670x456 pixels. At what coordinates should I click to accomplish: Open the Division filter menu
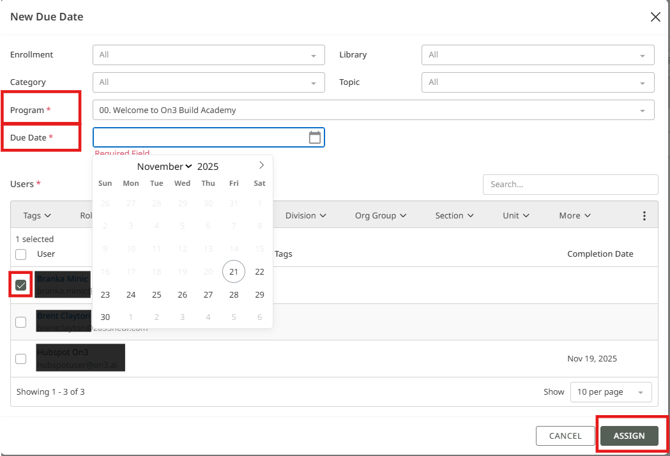[305, 216]
